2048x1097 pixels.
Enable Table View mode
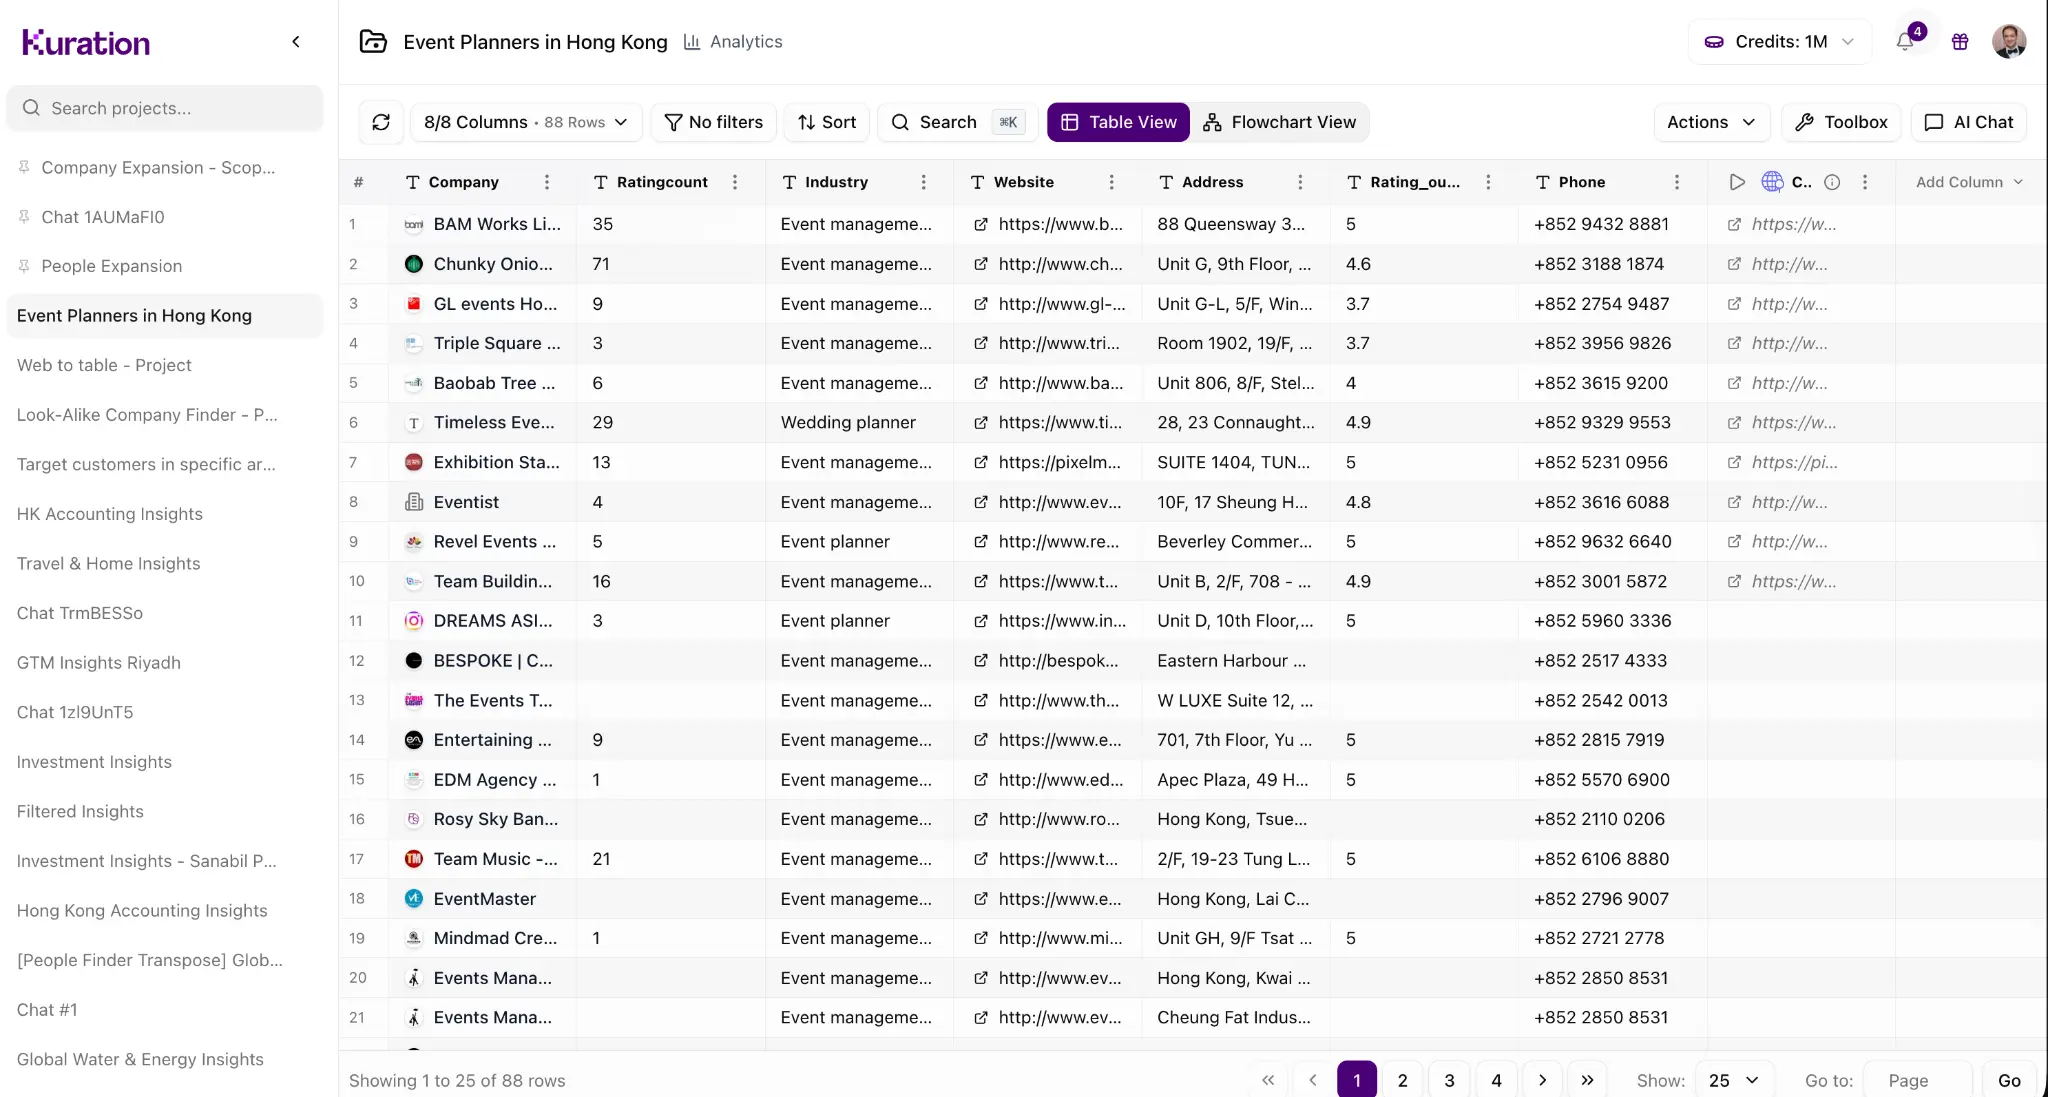point(1118,122)
